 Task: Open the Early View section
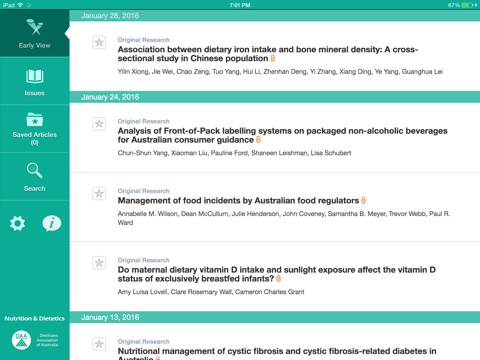coord(35,33)
